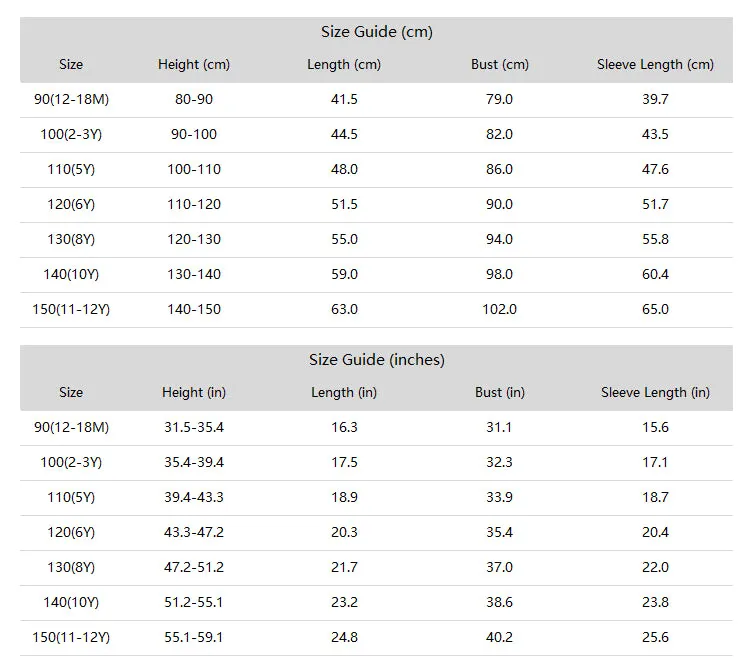Click the 150(11-12Y) size in inches table

tap(71, 637)
